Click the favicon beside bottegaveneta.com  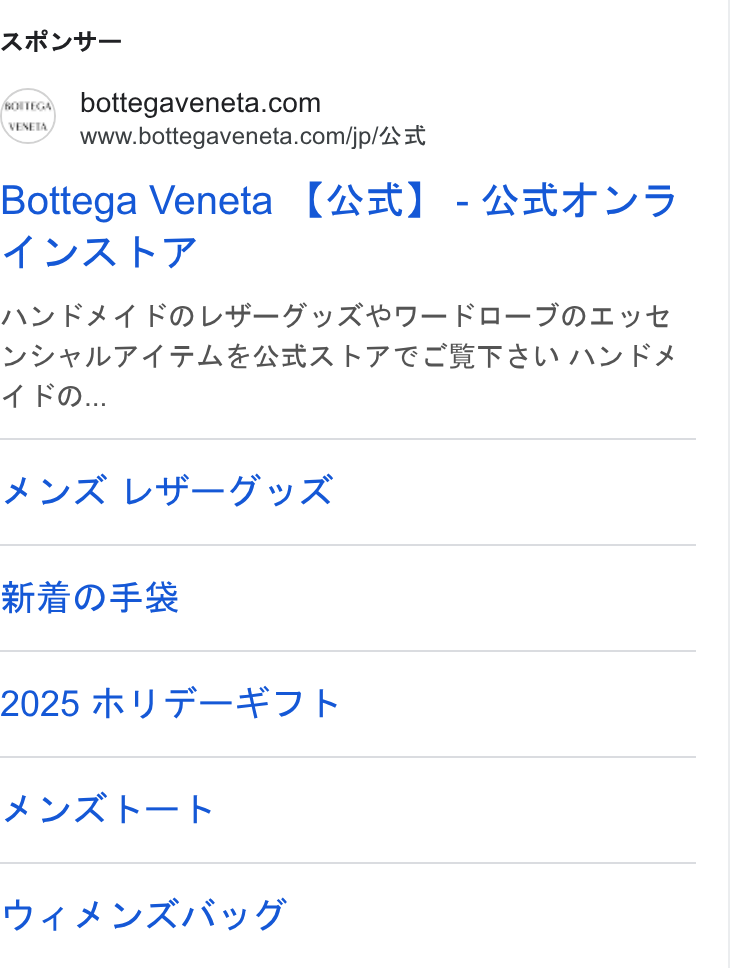[x=28, y=116]
